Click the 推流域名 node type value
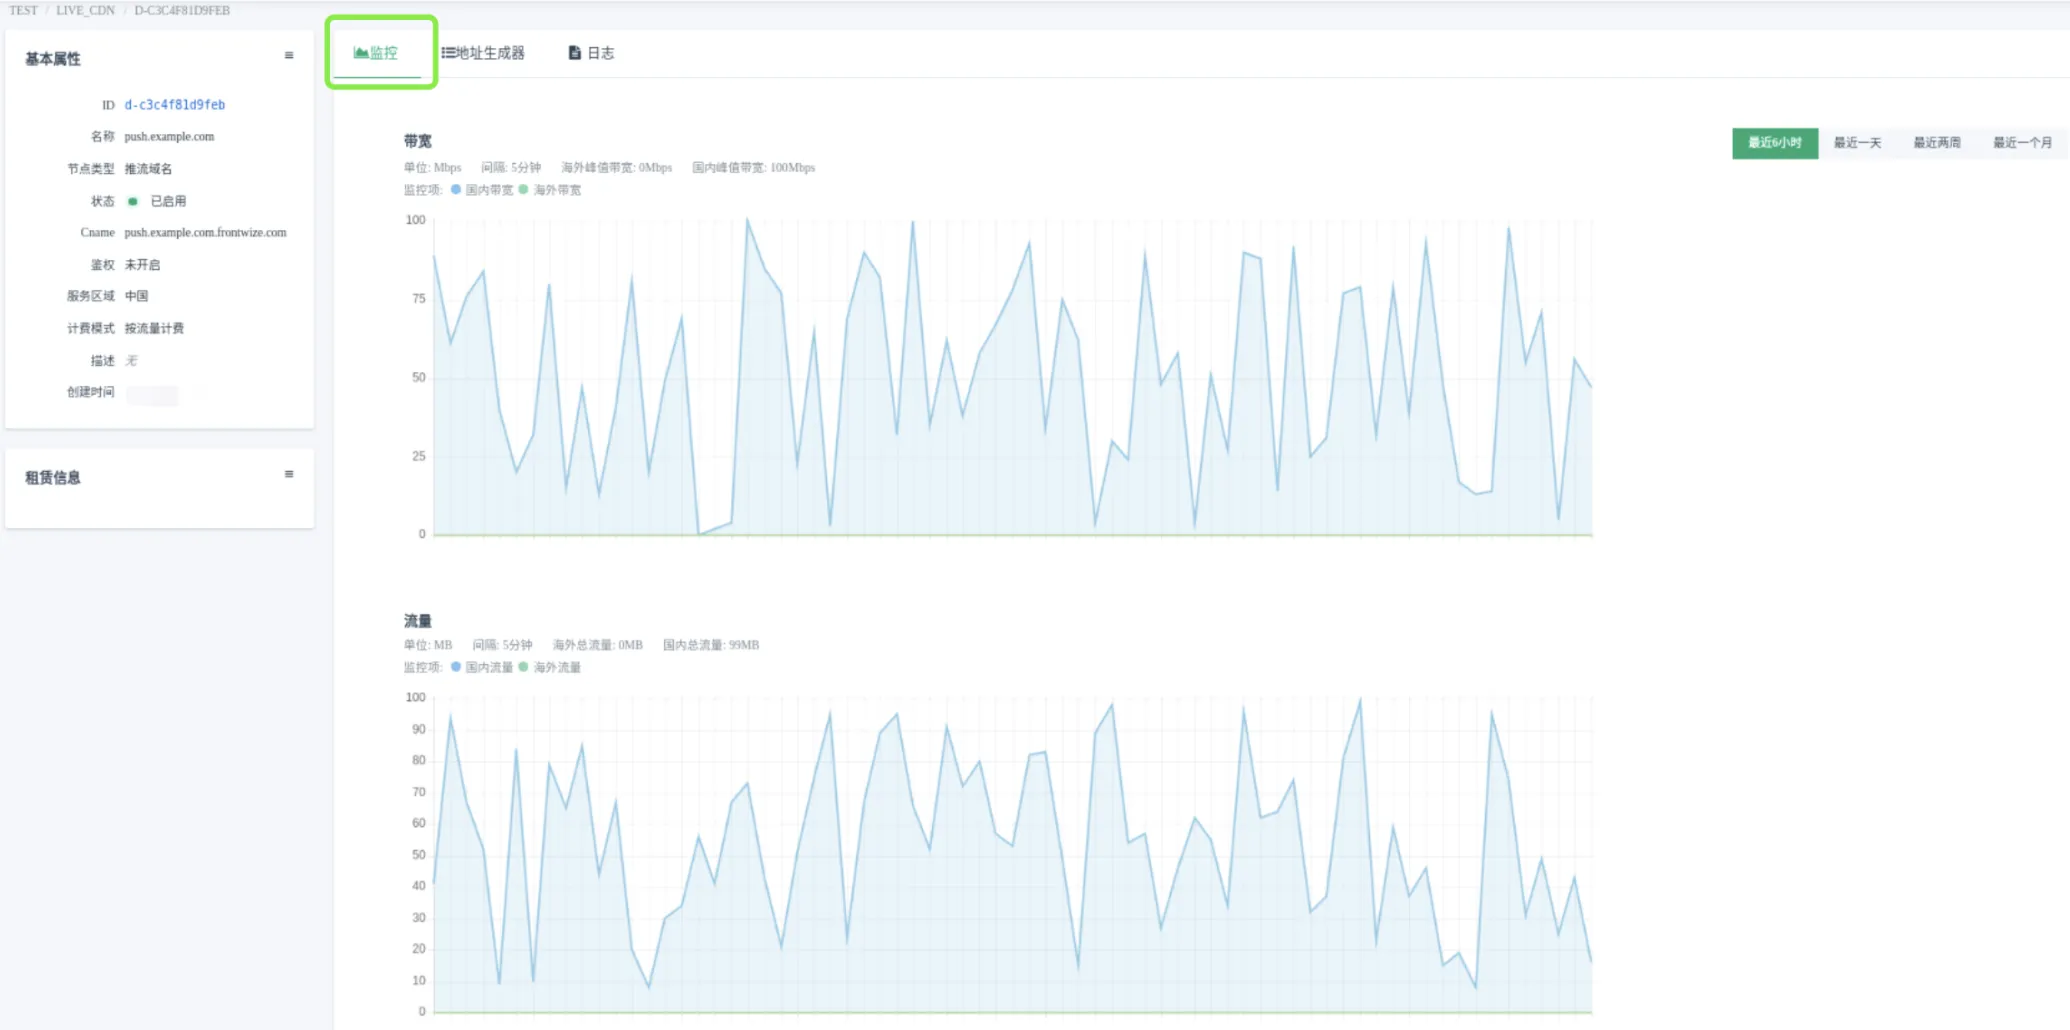The image size is (2070, 1030). click(x=148, y=169)
